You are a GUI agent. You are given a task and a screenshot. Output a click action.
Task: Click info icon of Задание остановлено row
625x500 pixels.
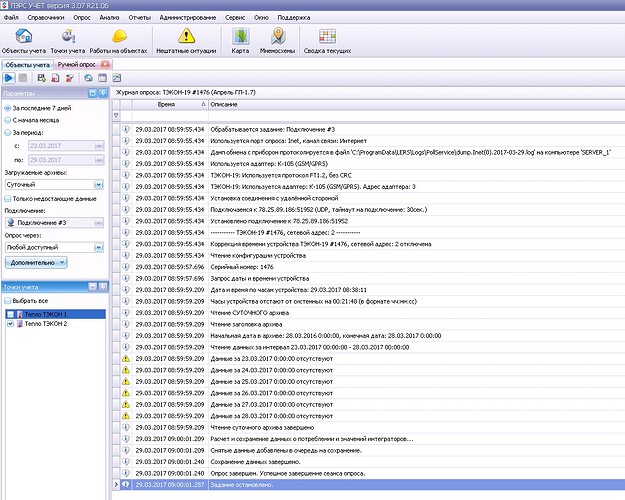click(x=126, y=484)
